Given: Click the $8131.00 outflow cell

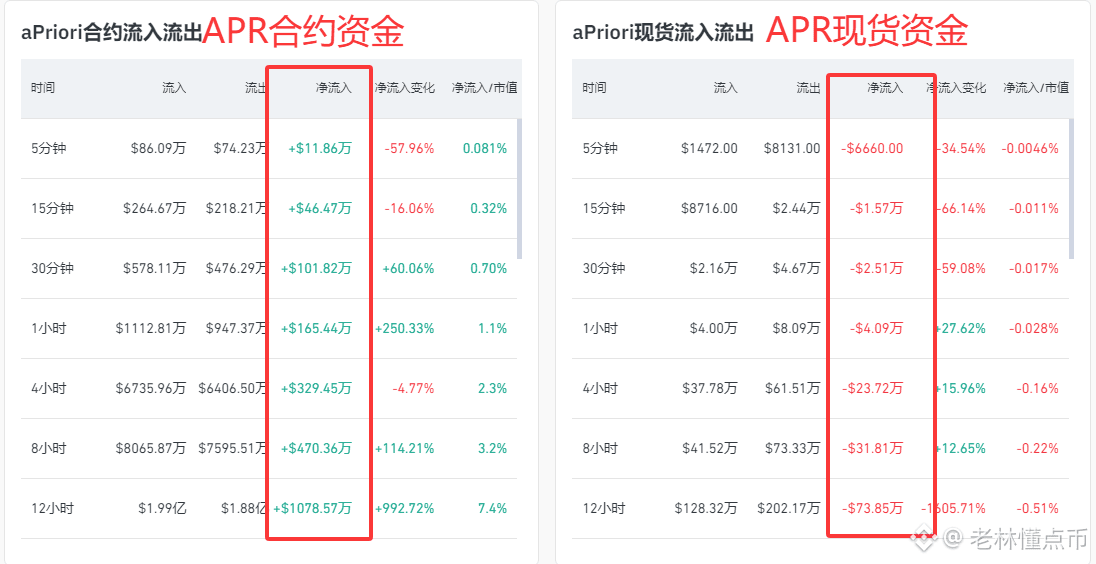Looking at the screenshot, I should tap(791, 148).
